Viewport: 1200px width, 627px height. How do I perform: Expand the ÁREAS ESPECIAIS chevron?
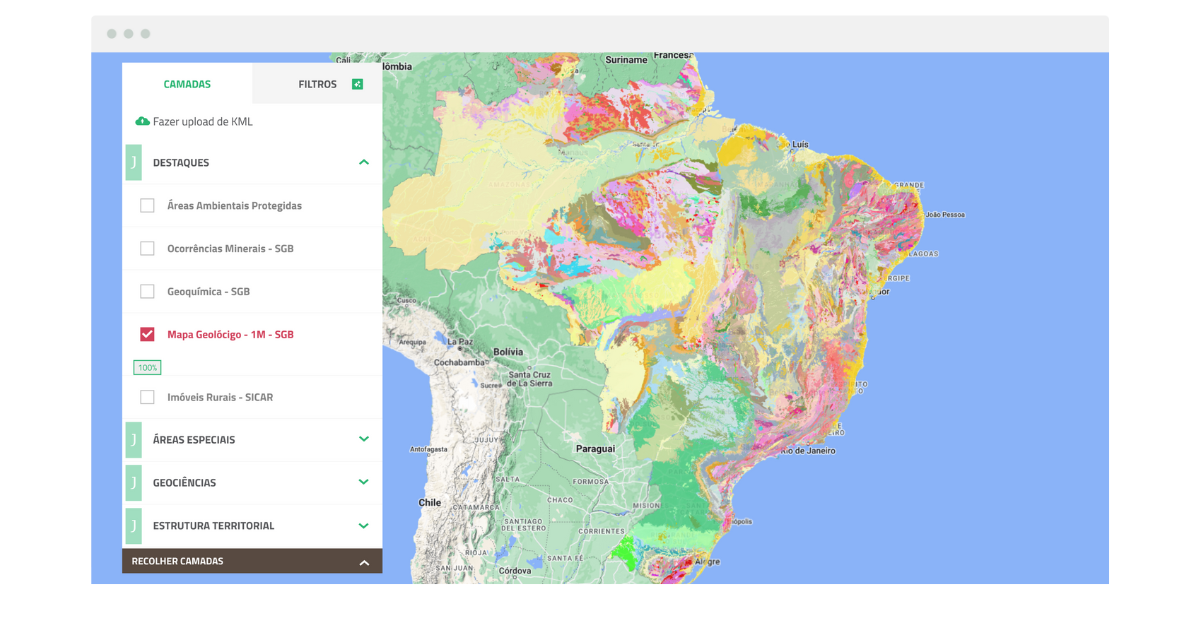364,439
